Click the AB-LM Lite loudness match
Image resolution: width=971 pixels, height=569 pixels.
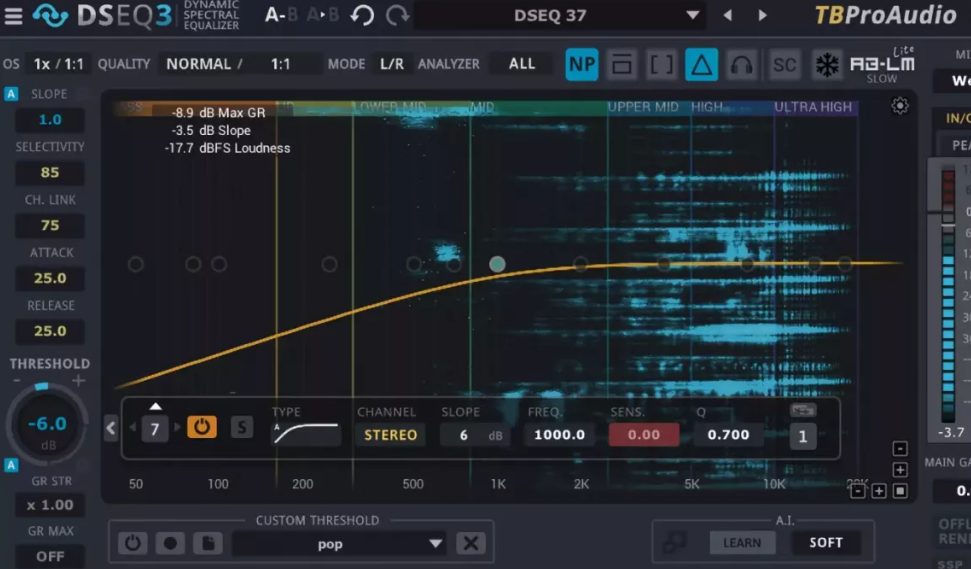tap(882, 64)
